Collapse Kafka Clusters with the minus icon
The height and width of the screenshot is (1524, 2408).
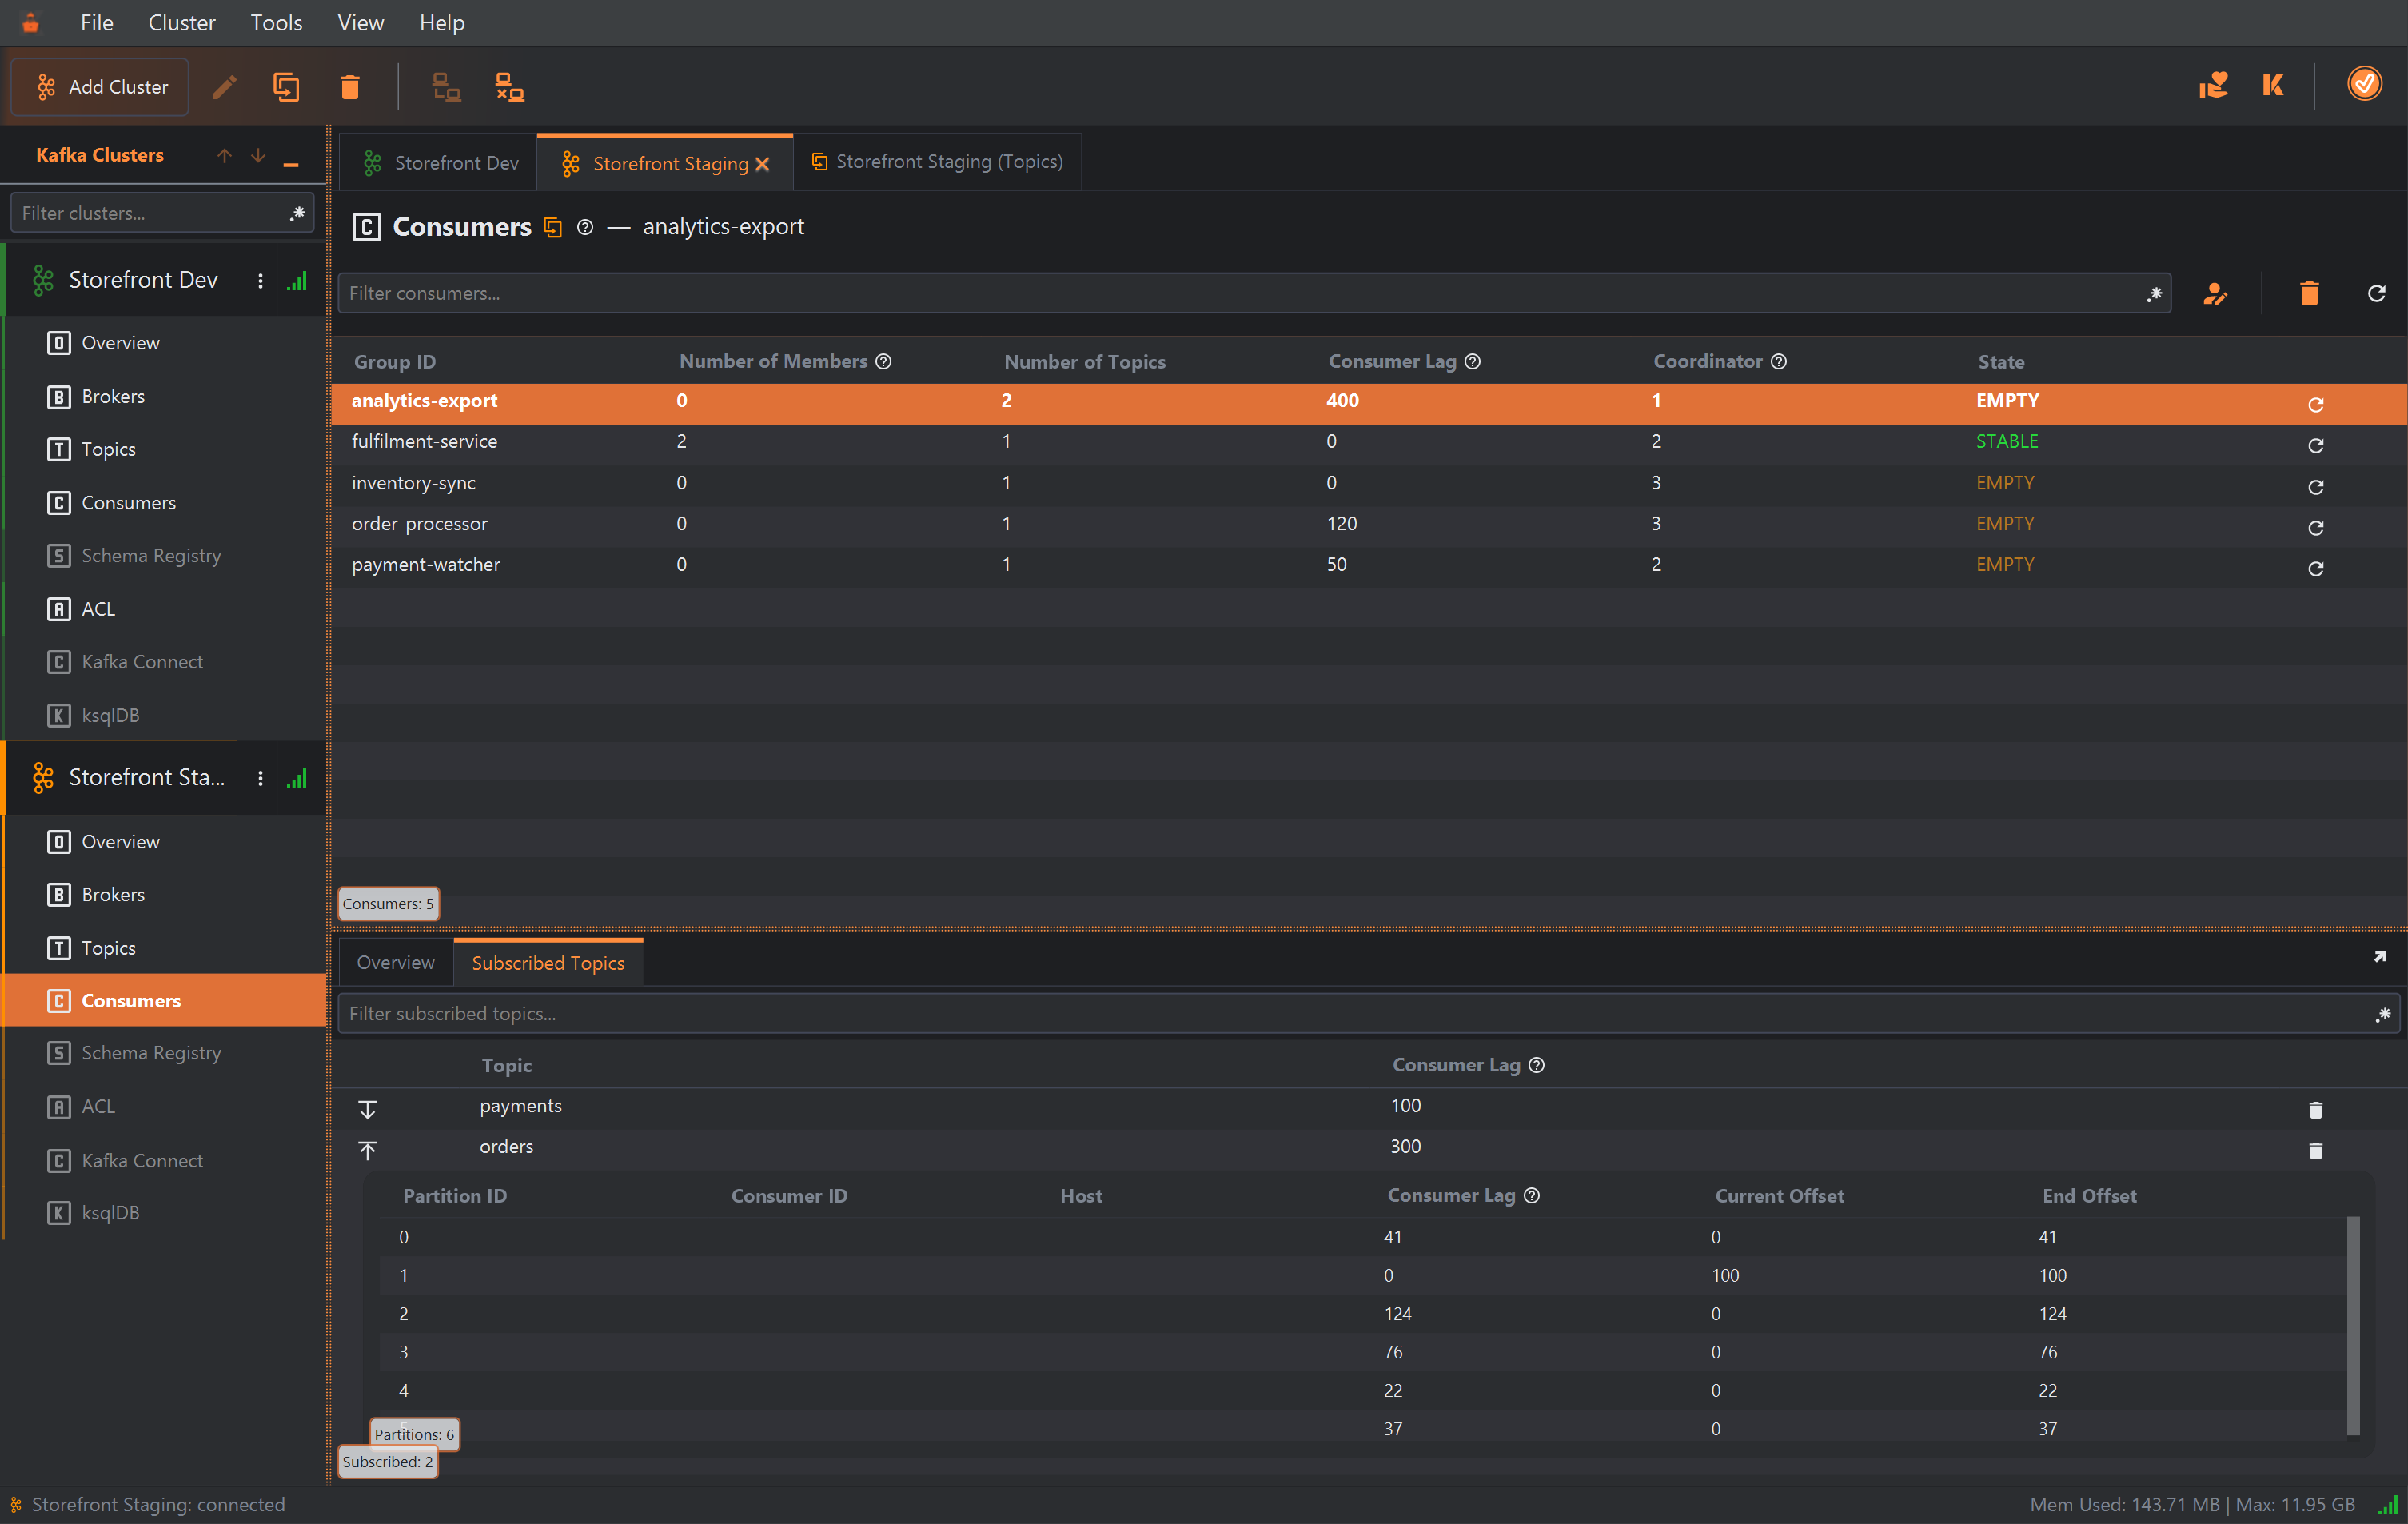point(291,163)
